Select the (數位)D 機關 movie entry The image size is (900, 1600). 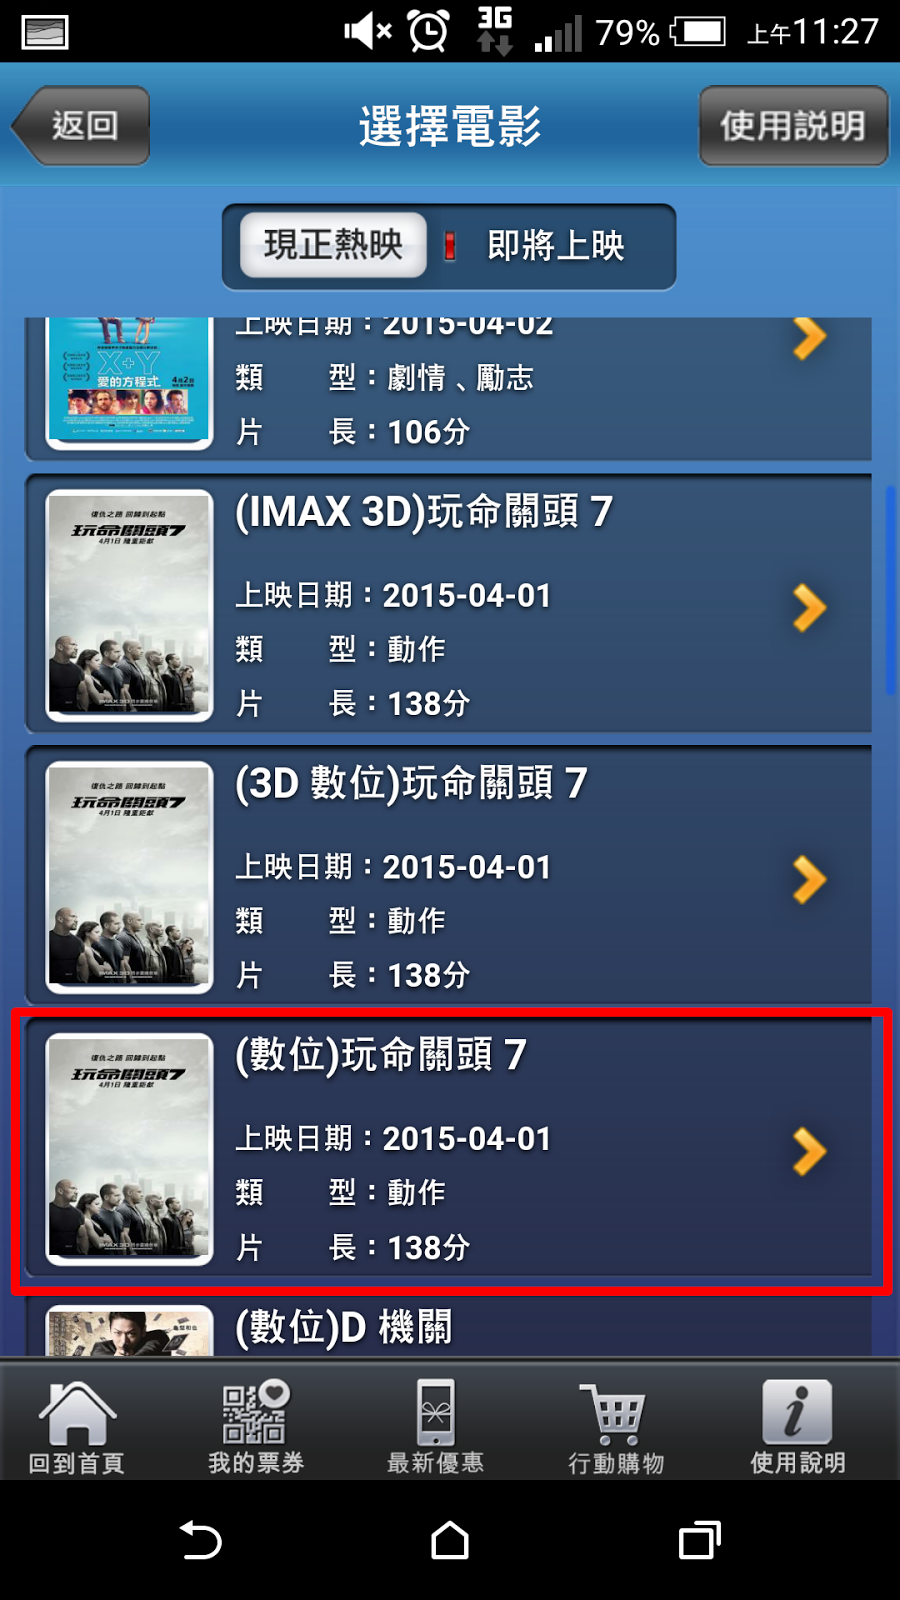[448, 1328]
